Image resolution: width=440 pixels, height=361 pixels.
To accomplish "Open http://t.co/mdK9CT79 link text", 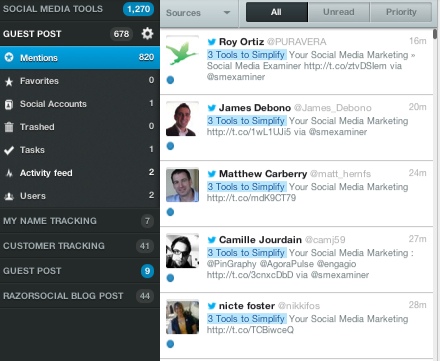I will (251, 198).
